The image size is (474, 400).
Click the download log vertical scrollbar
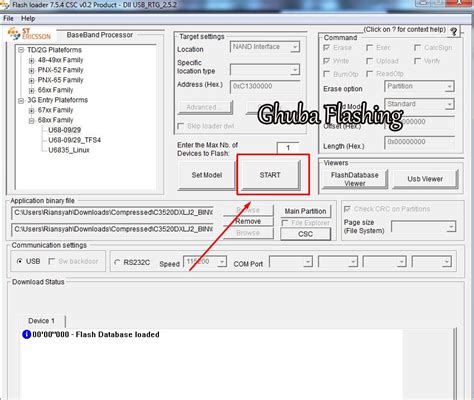(x=455, y=363)
